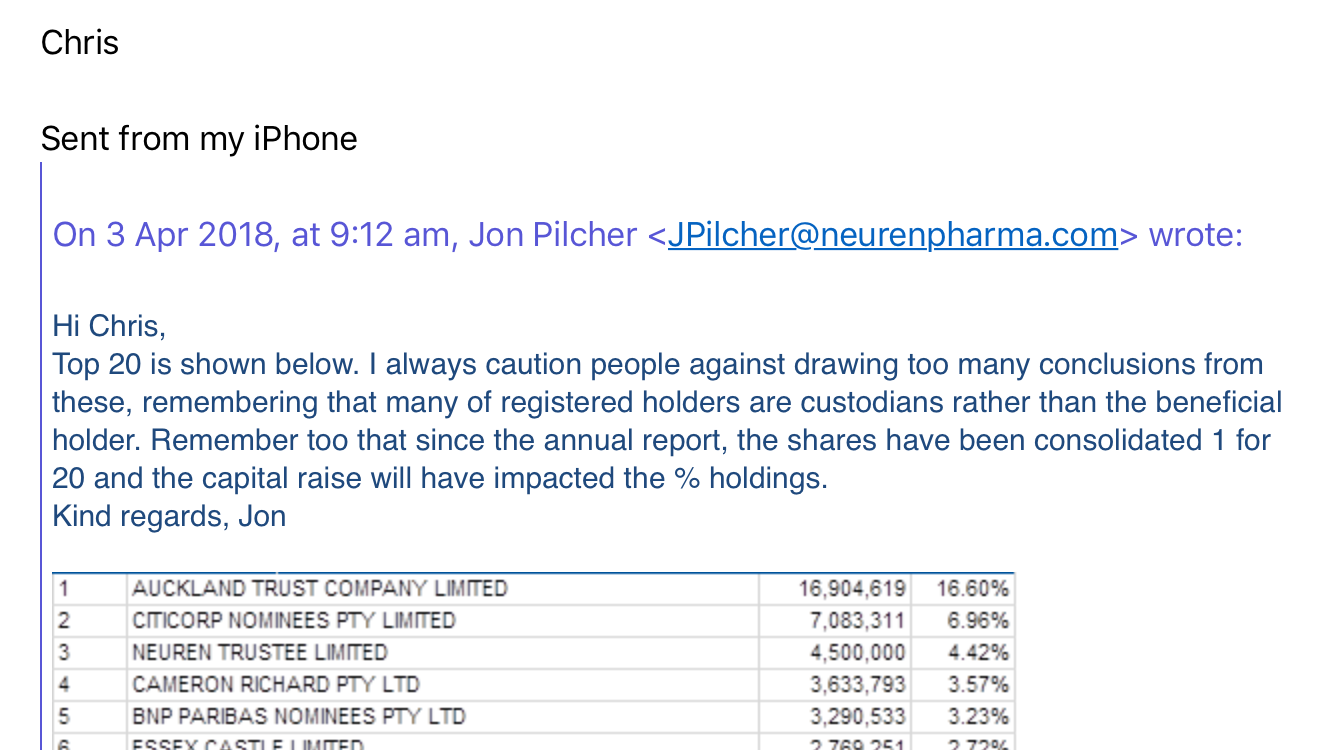The width and height of the screenshot is (1334, 750).
Task: Click the 'Sent from my iPhone' signature
Action: click(x=199, y=138)
